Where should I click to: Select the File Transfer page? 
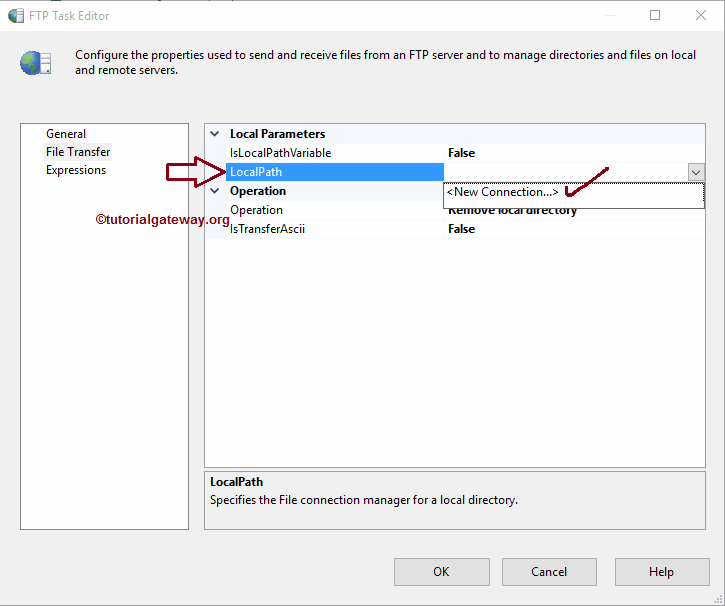tap(78, 152)
